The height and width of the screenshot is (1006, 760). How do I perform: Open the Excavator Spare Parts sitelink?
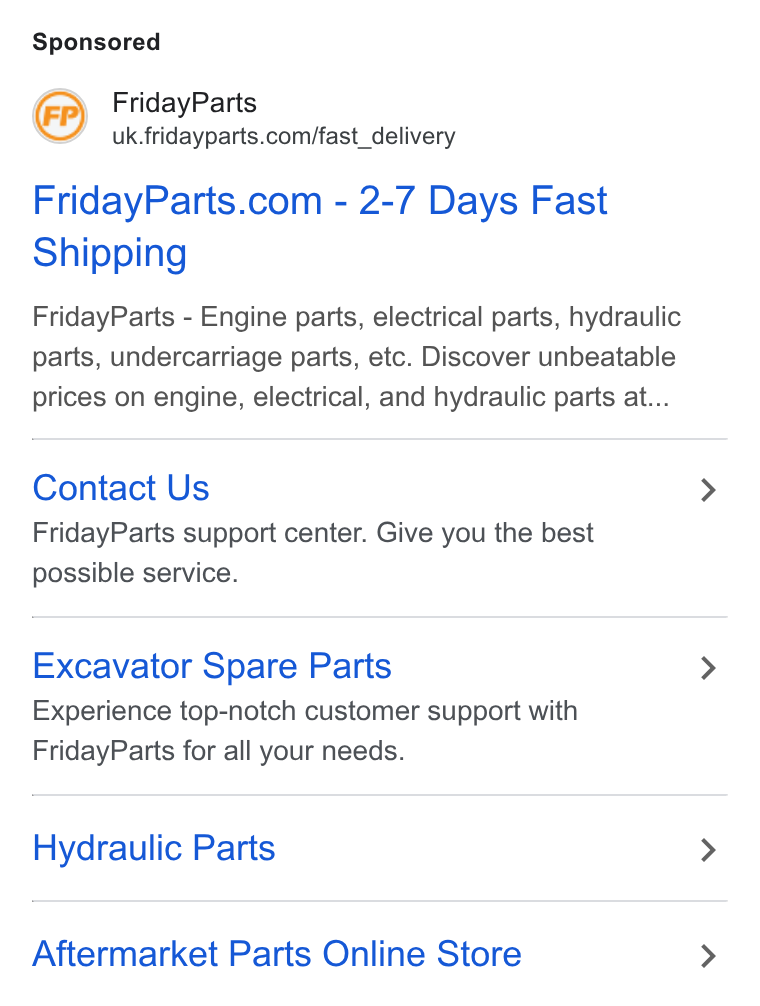212,666
